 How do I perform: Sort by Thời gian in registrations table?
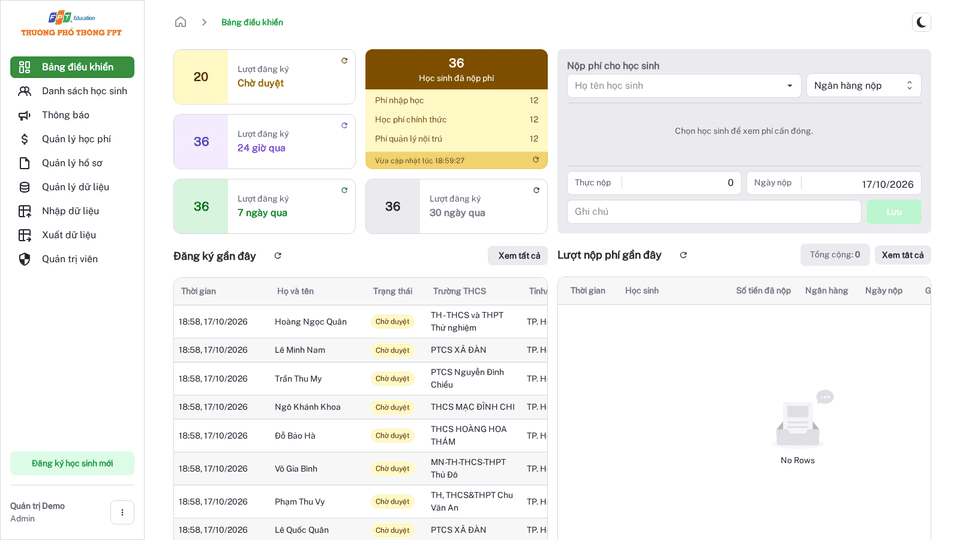click(198, 291)
